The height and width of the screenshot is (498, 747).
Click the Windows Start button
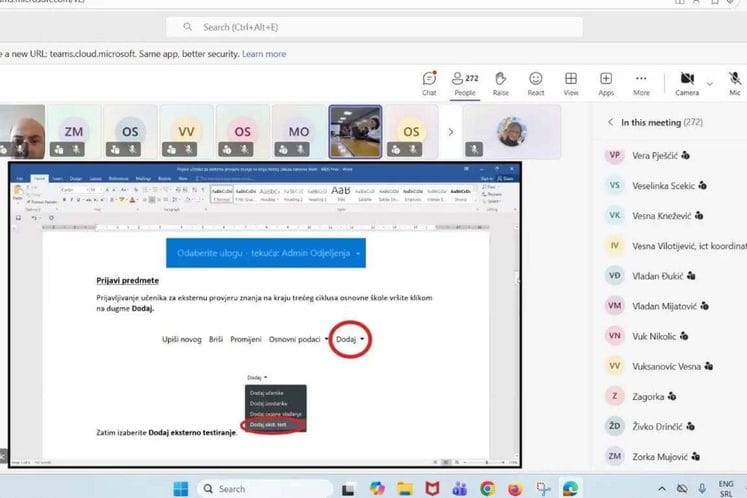(x=181, y=488)
